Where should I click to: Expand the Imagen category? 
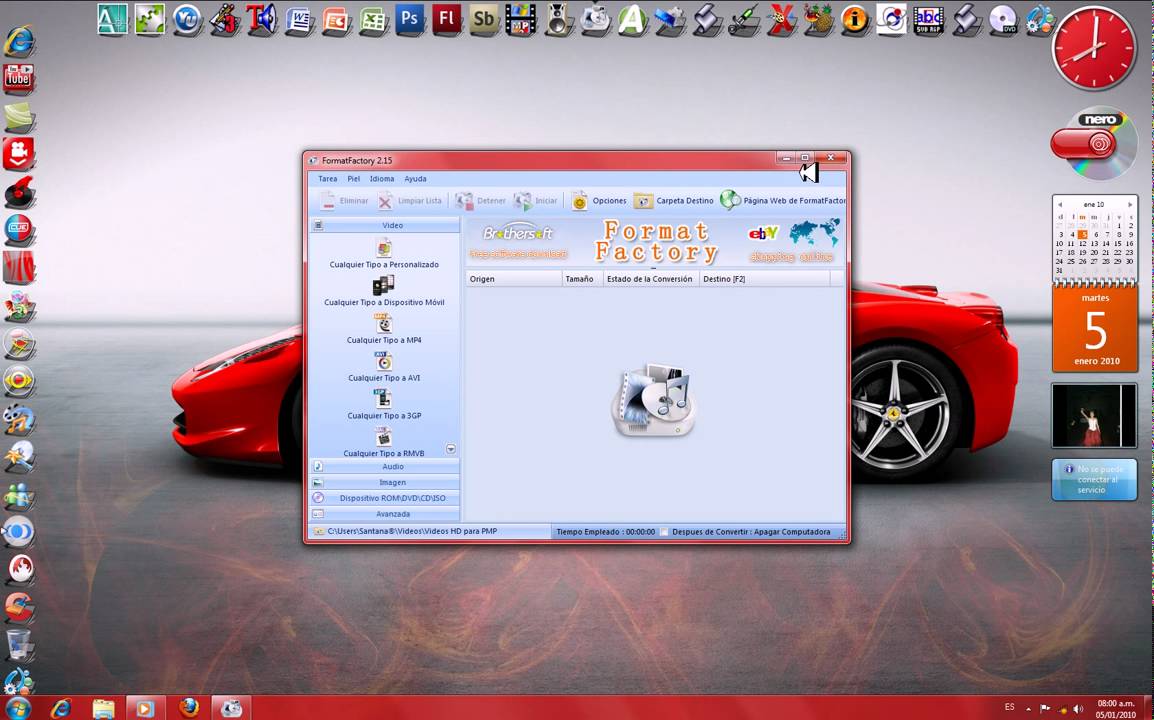coord(383,482)
